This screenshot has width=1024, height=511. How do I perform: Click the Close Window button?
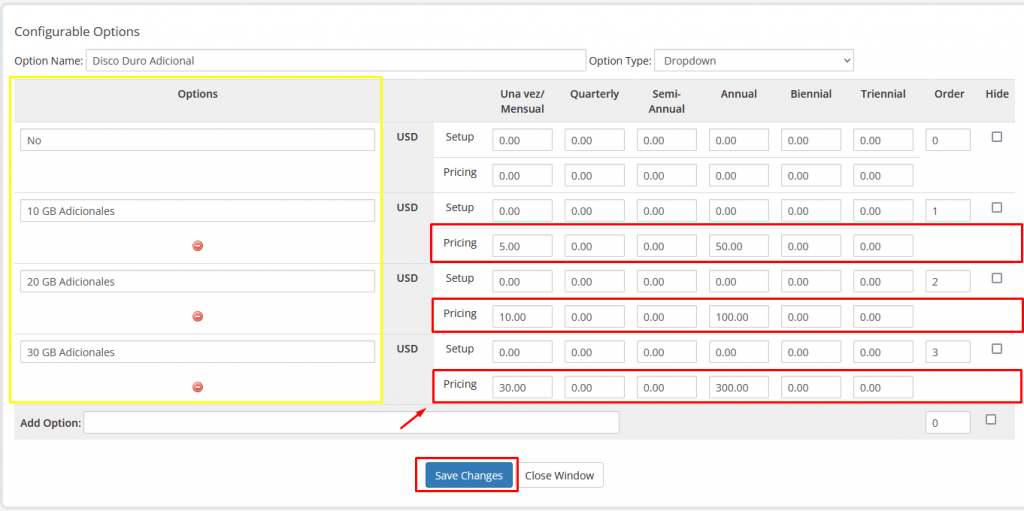tap(559, 475)
